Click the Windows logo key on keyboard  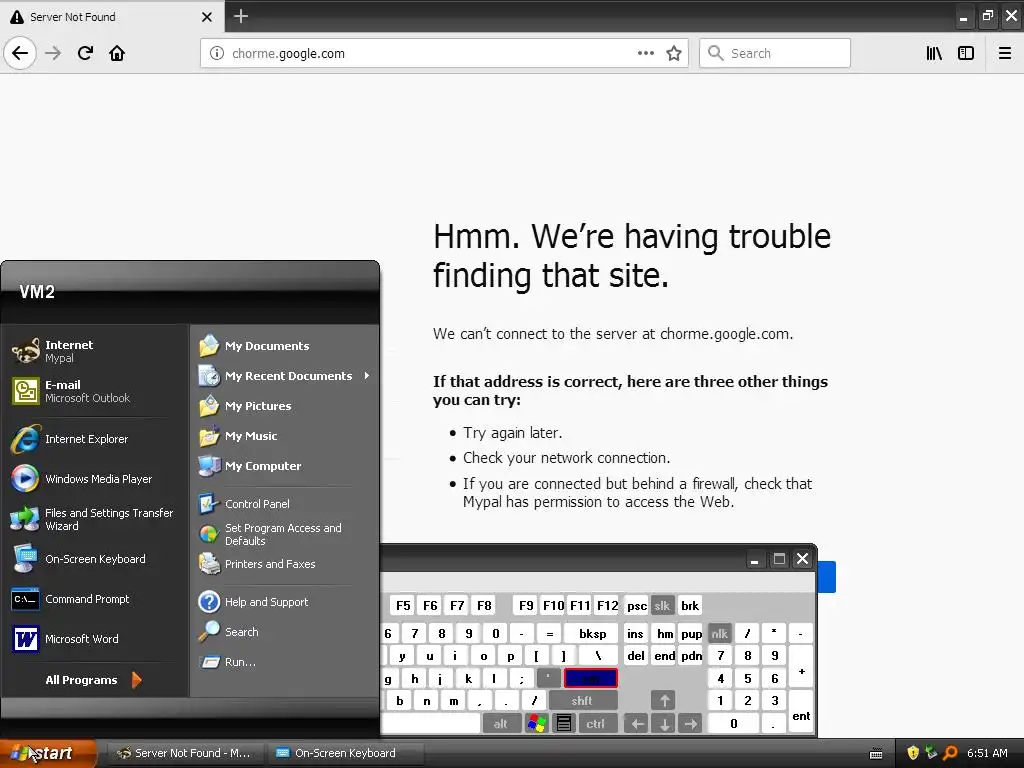537,724
